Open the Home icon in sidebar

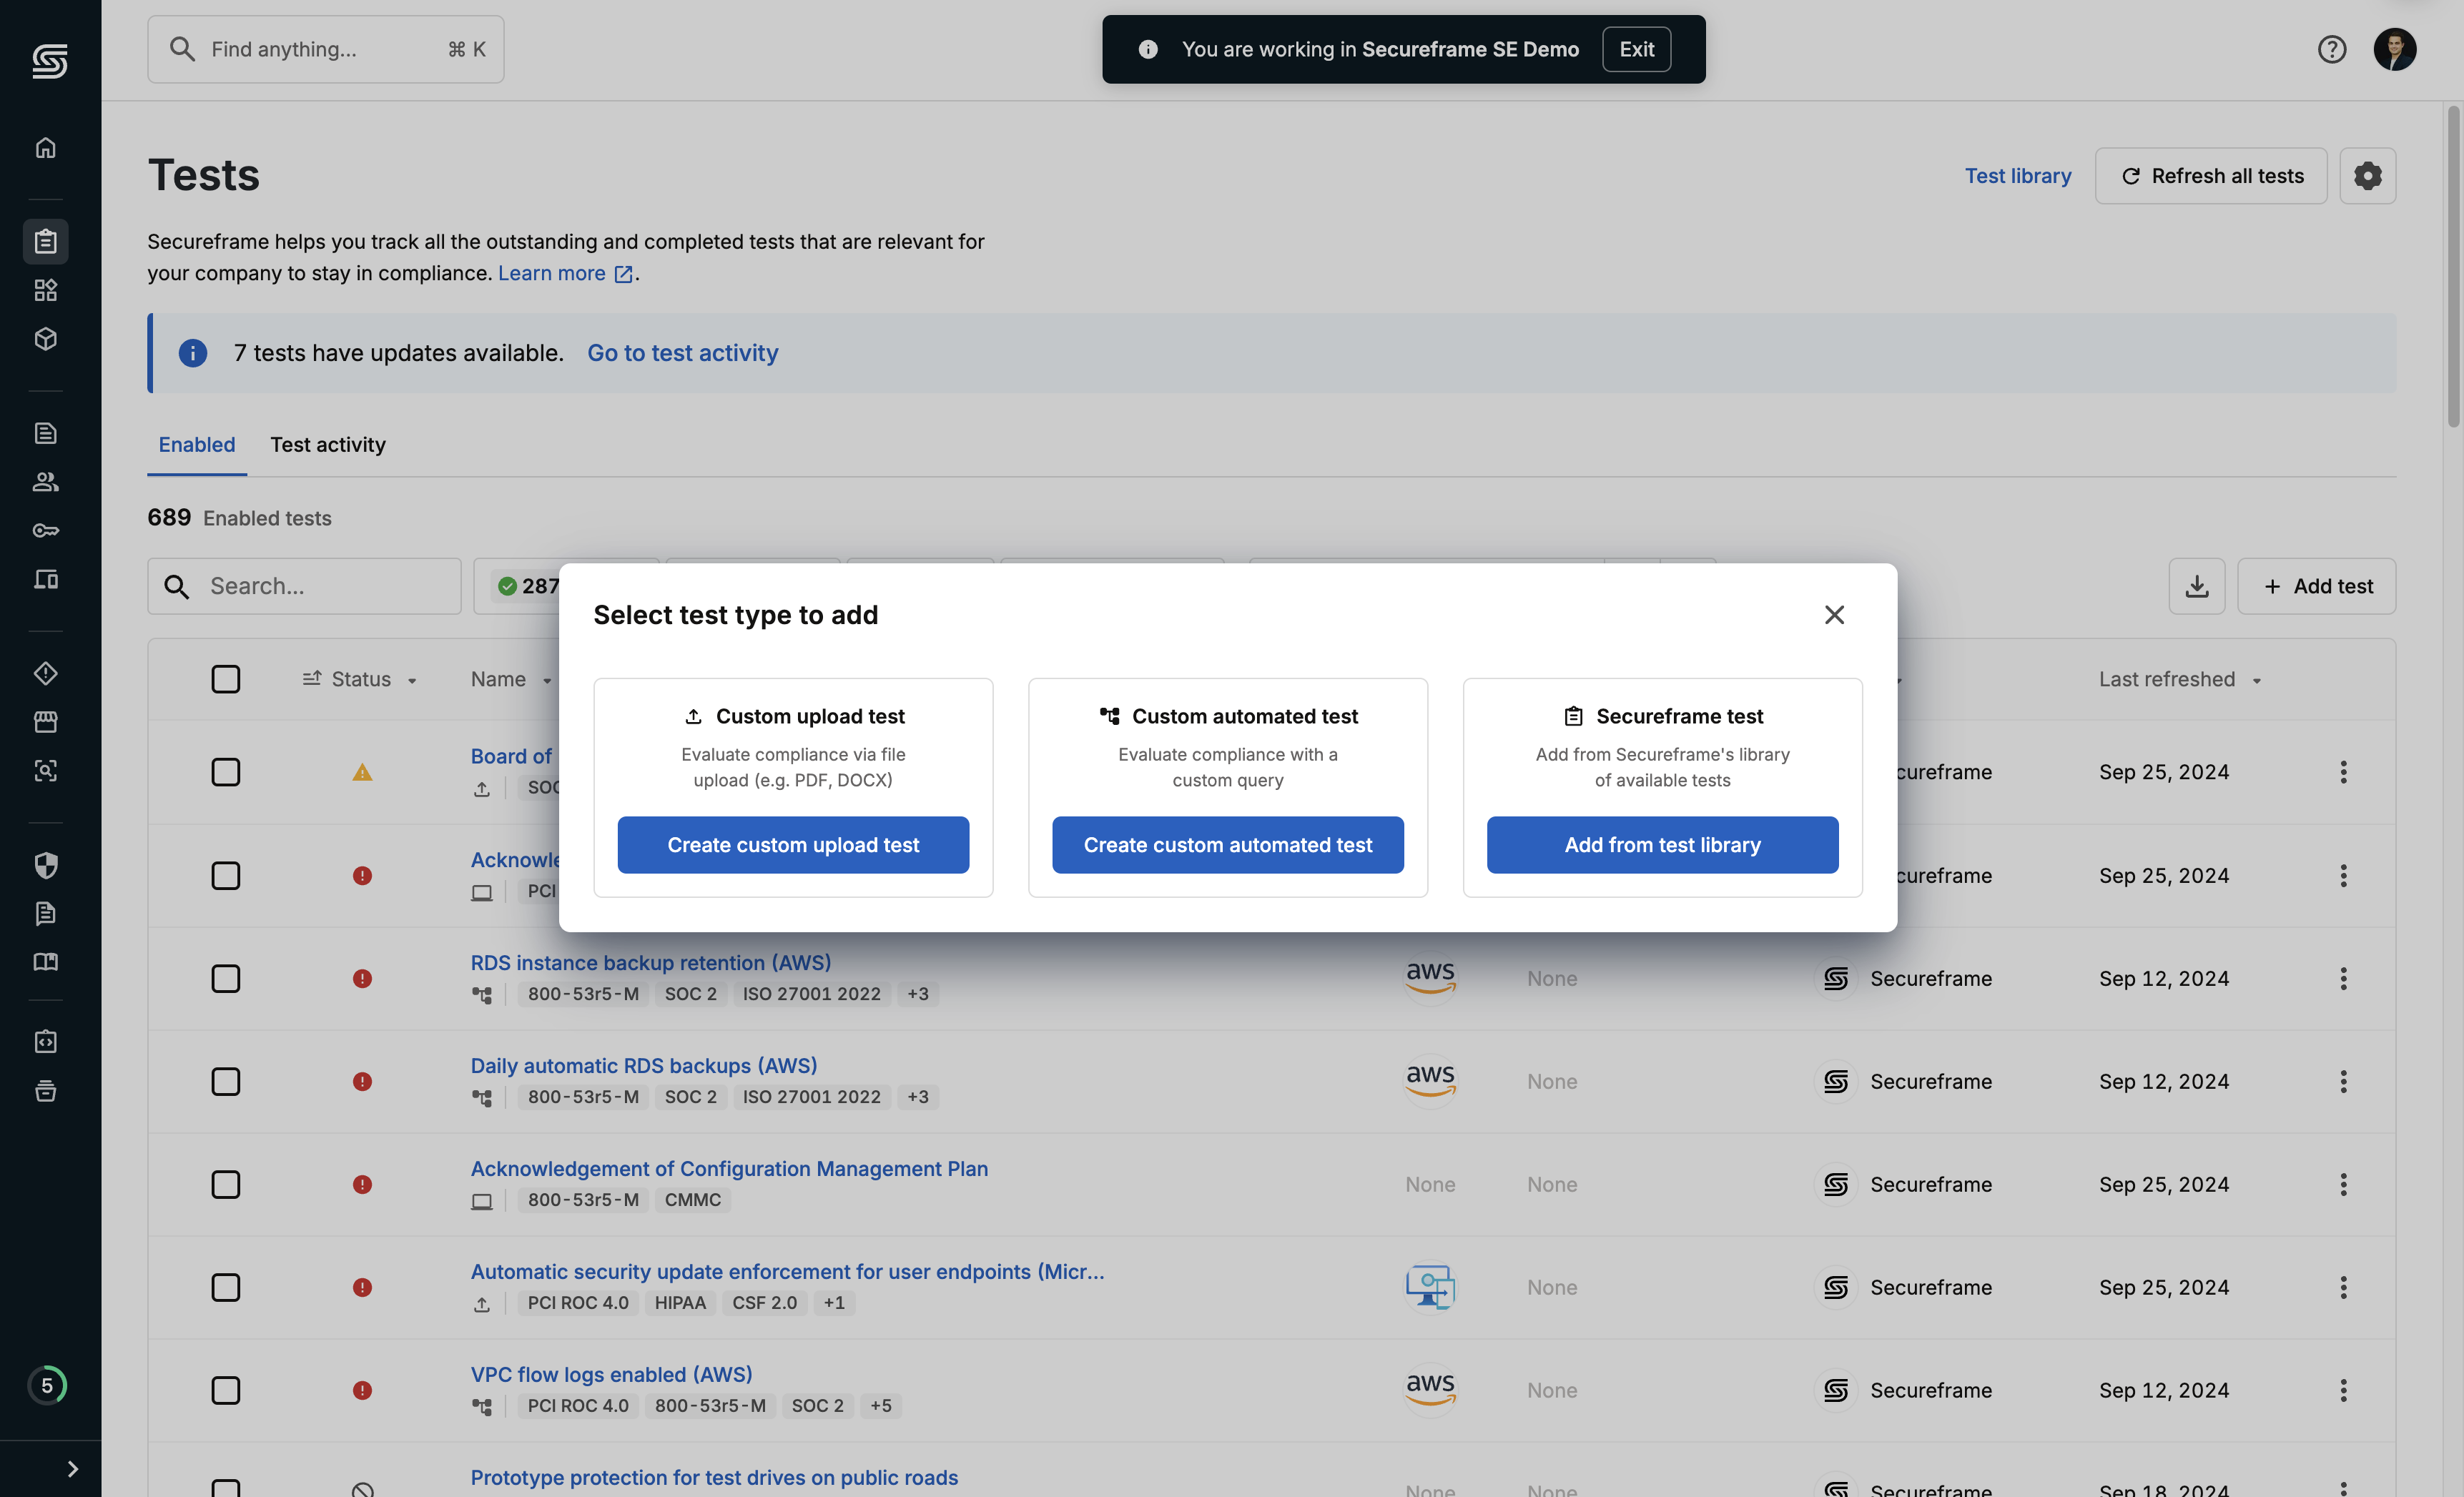coord(46,148)
